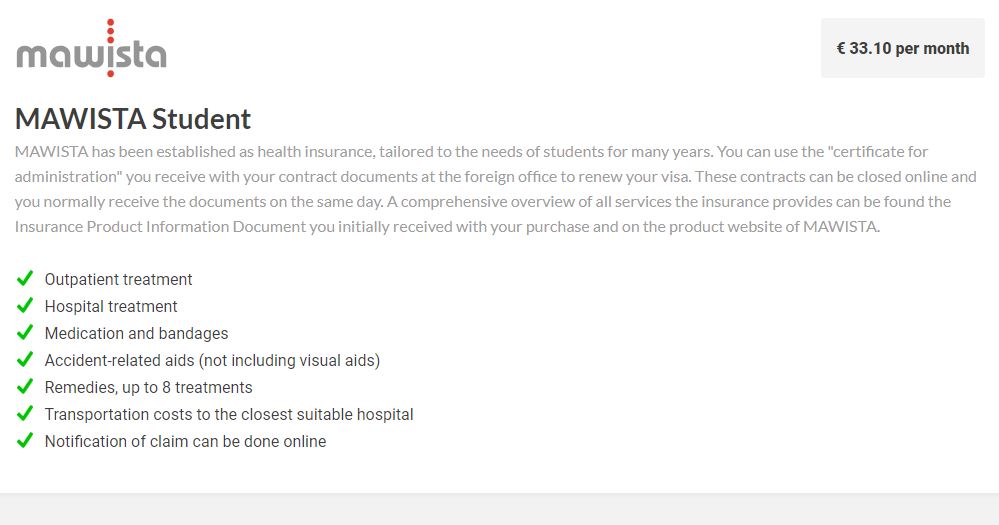Click the checkmark beside Notification of claim
Screen dimensions: 999x525
[25, 440]
